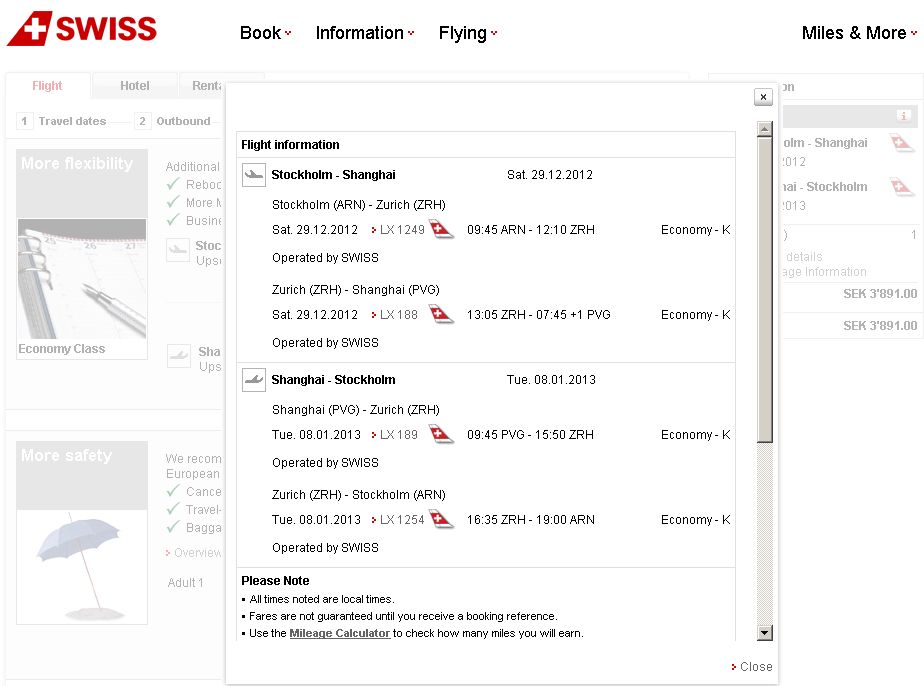Image resolution: width=924 pixels, height=686 pixels.
Task: Click the Close link at dialog bottom
Action: 752,667
